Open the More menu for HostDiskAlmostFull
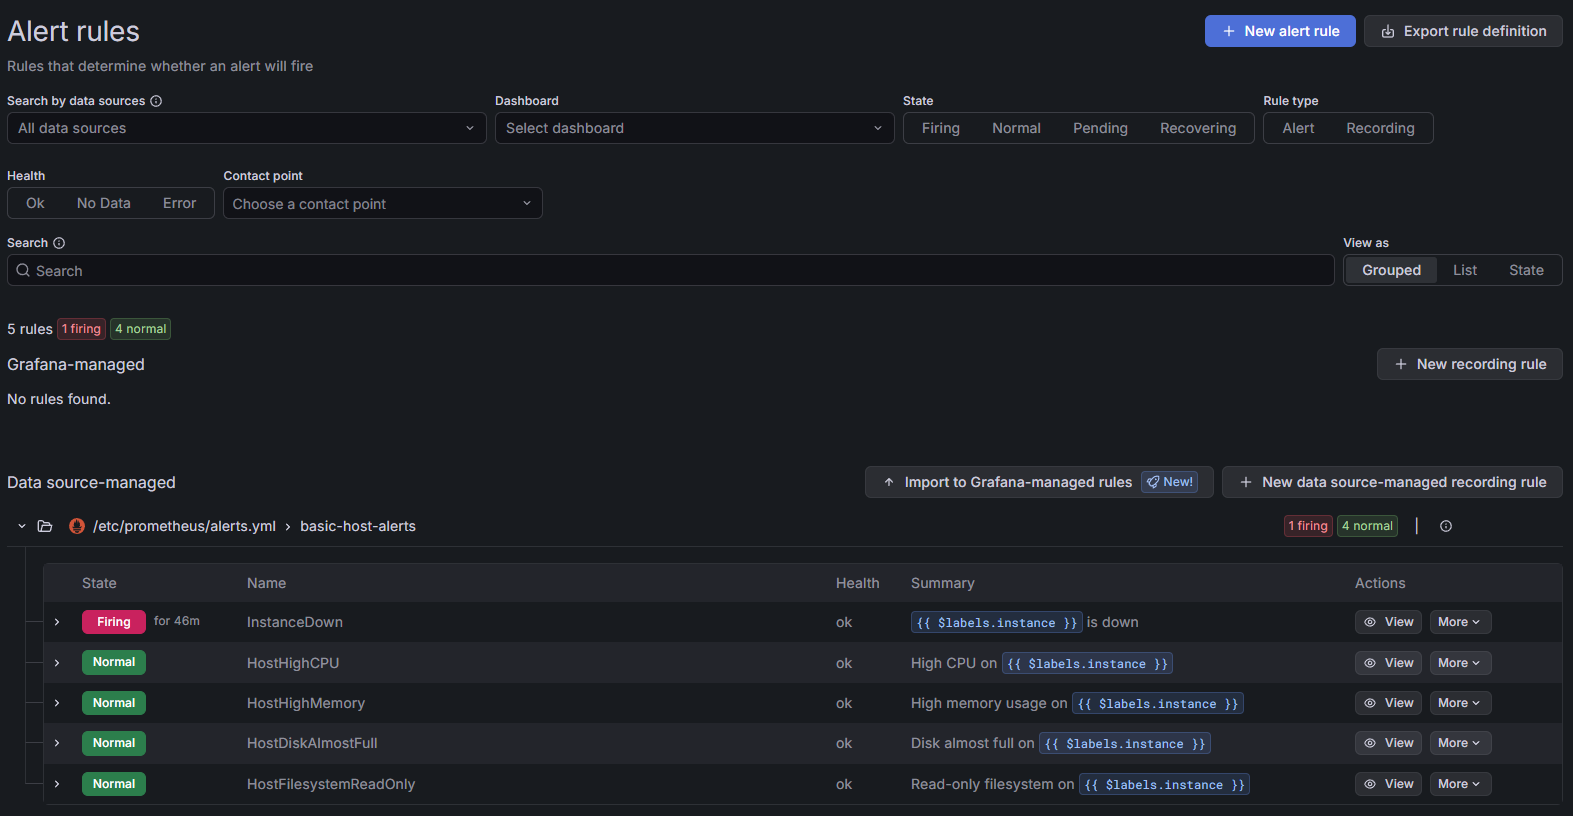Screen dimensions: 1573x816 point(1460,743)
